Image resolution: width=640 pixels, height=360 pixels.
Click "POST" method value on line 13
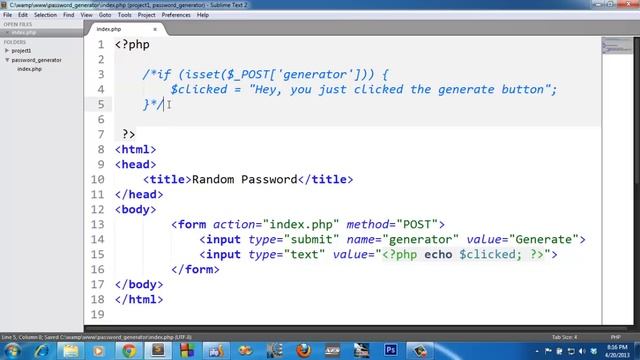(417, 224)
